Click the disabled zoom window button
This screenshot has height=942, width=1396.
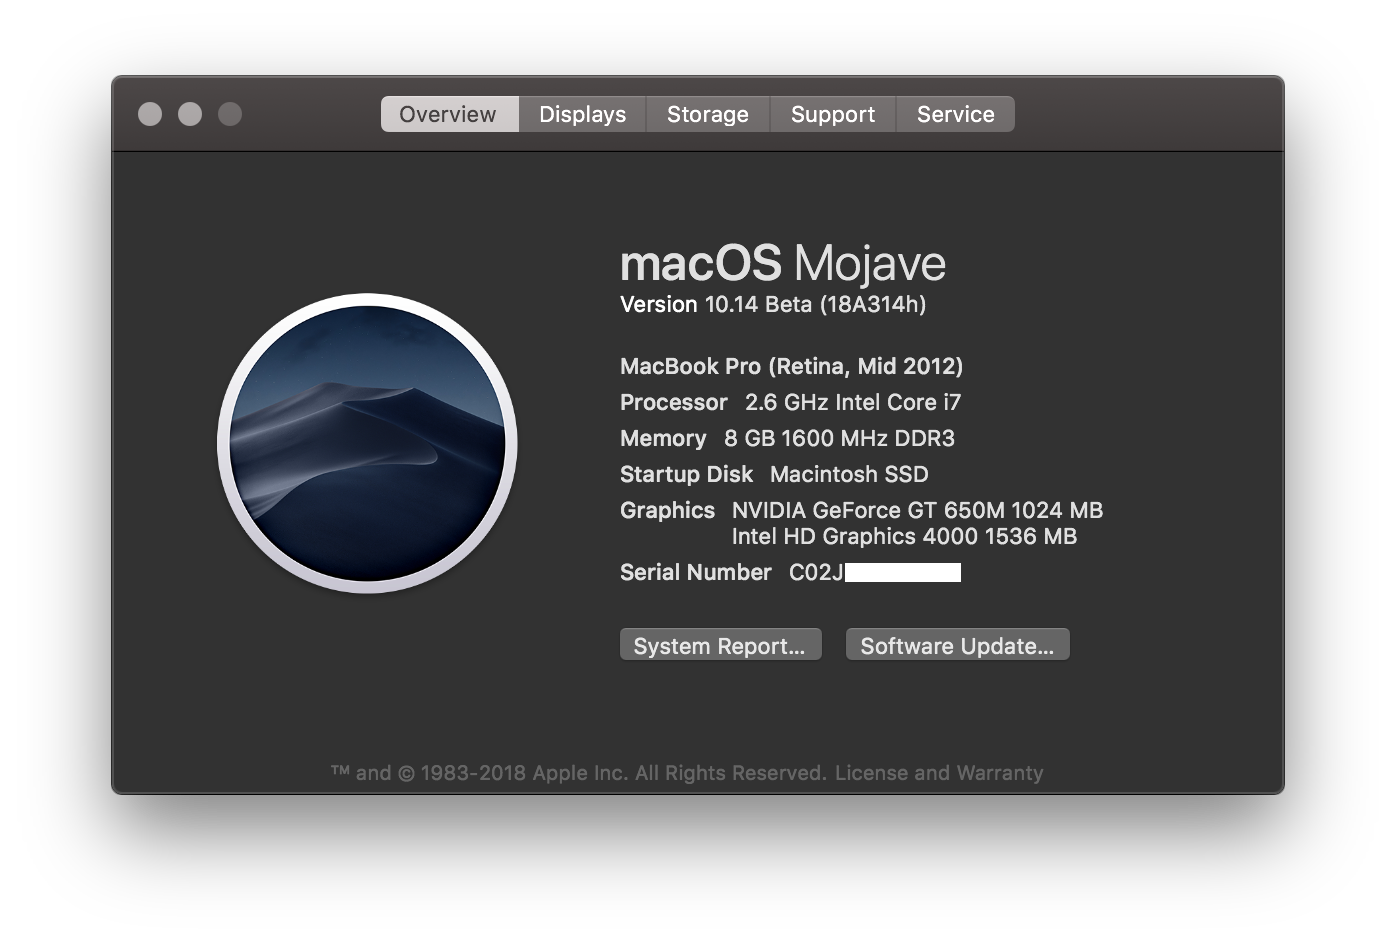tap(230, 114)
